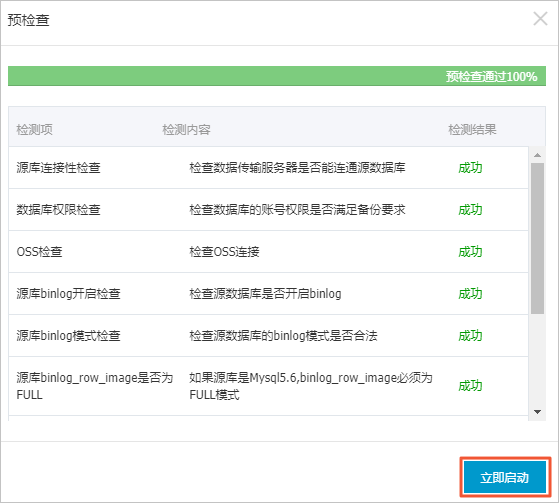This screenshot has width=559, height=503.
Task: Select the 源库连接性检查 row
Action: 268,168
